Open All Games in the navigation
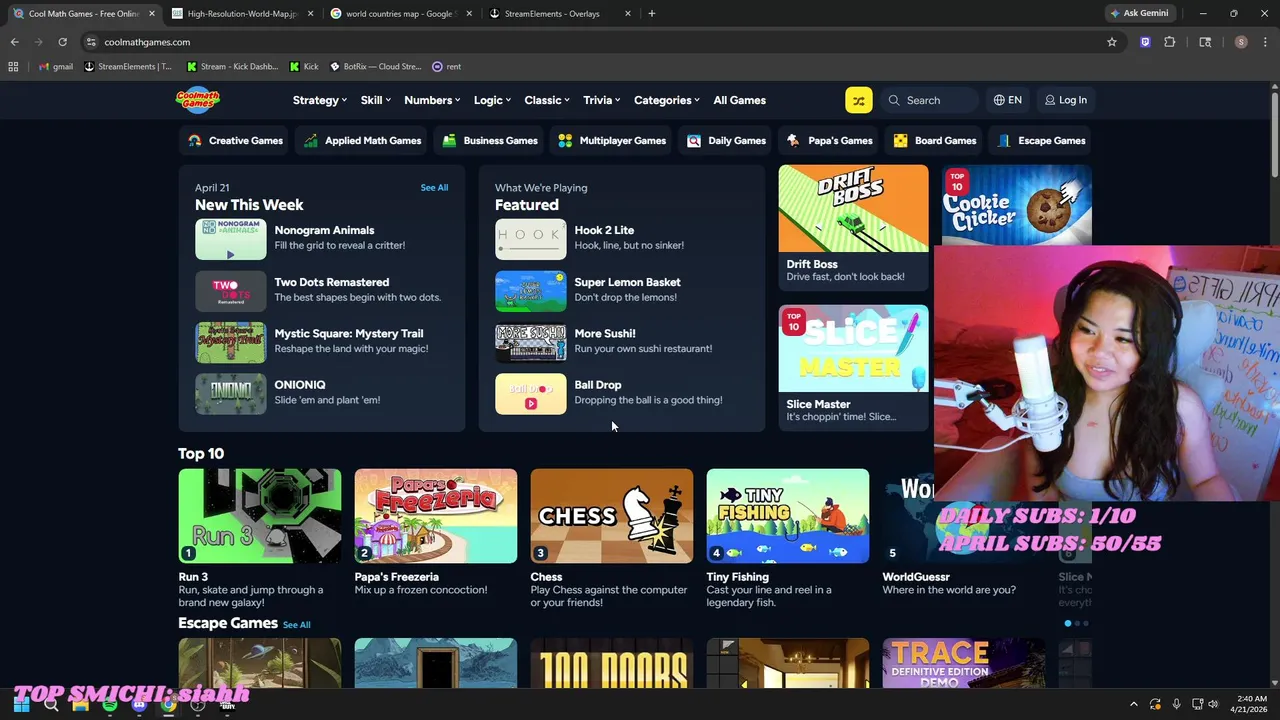 [x=739, y=100]
